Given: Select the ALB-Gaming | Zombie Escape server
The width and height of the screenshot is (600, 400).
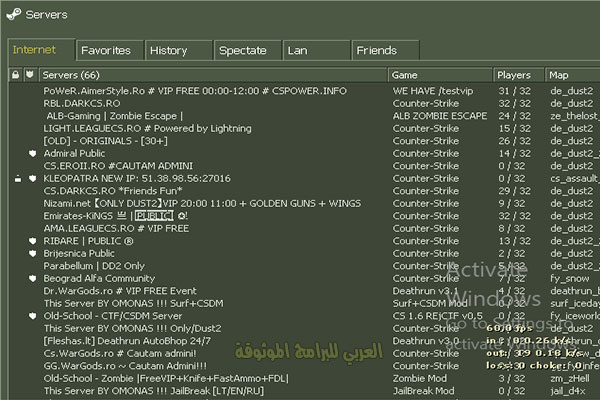Looking at the screenshot, I should (x=114, y=116).
